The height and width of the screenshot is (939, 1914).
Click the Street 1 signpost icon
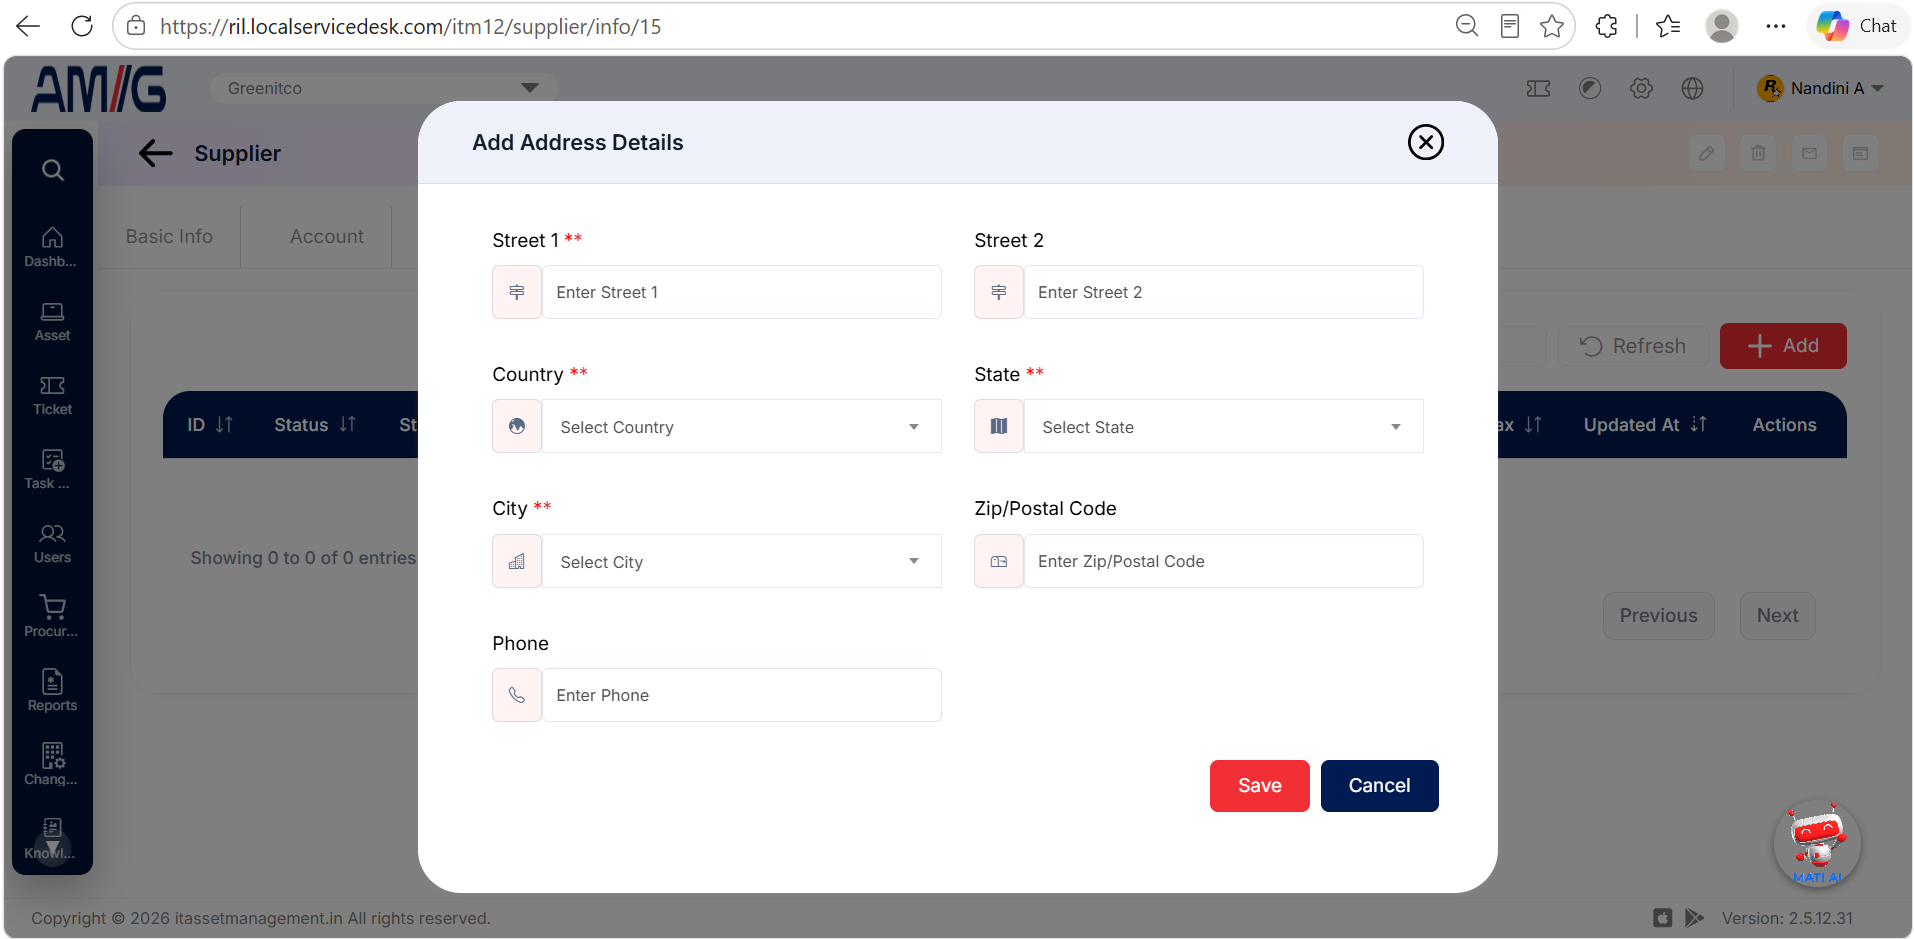(517, 292)
